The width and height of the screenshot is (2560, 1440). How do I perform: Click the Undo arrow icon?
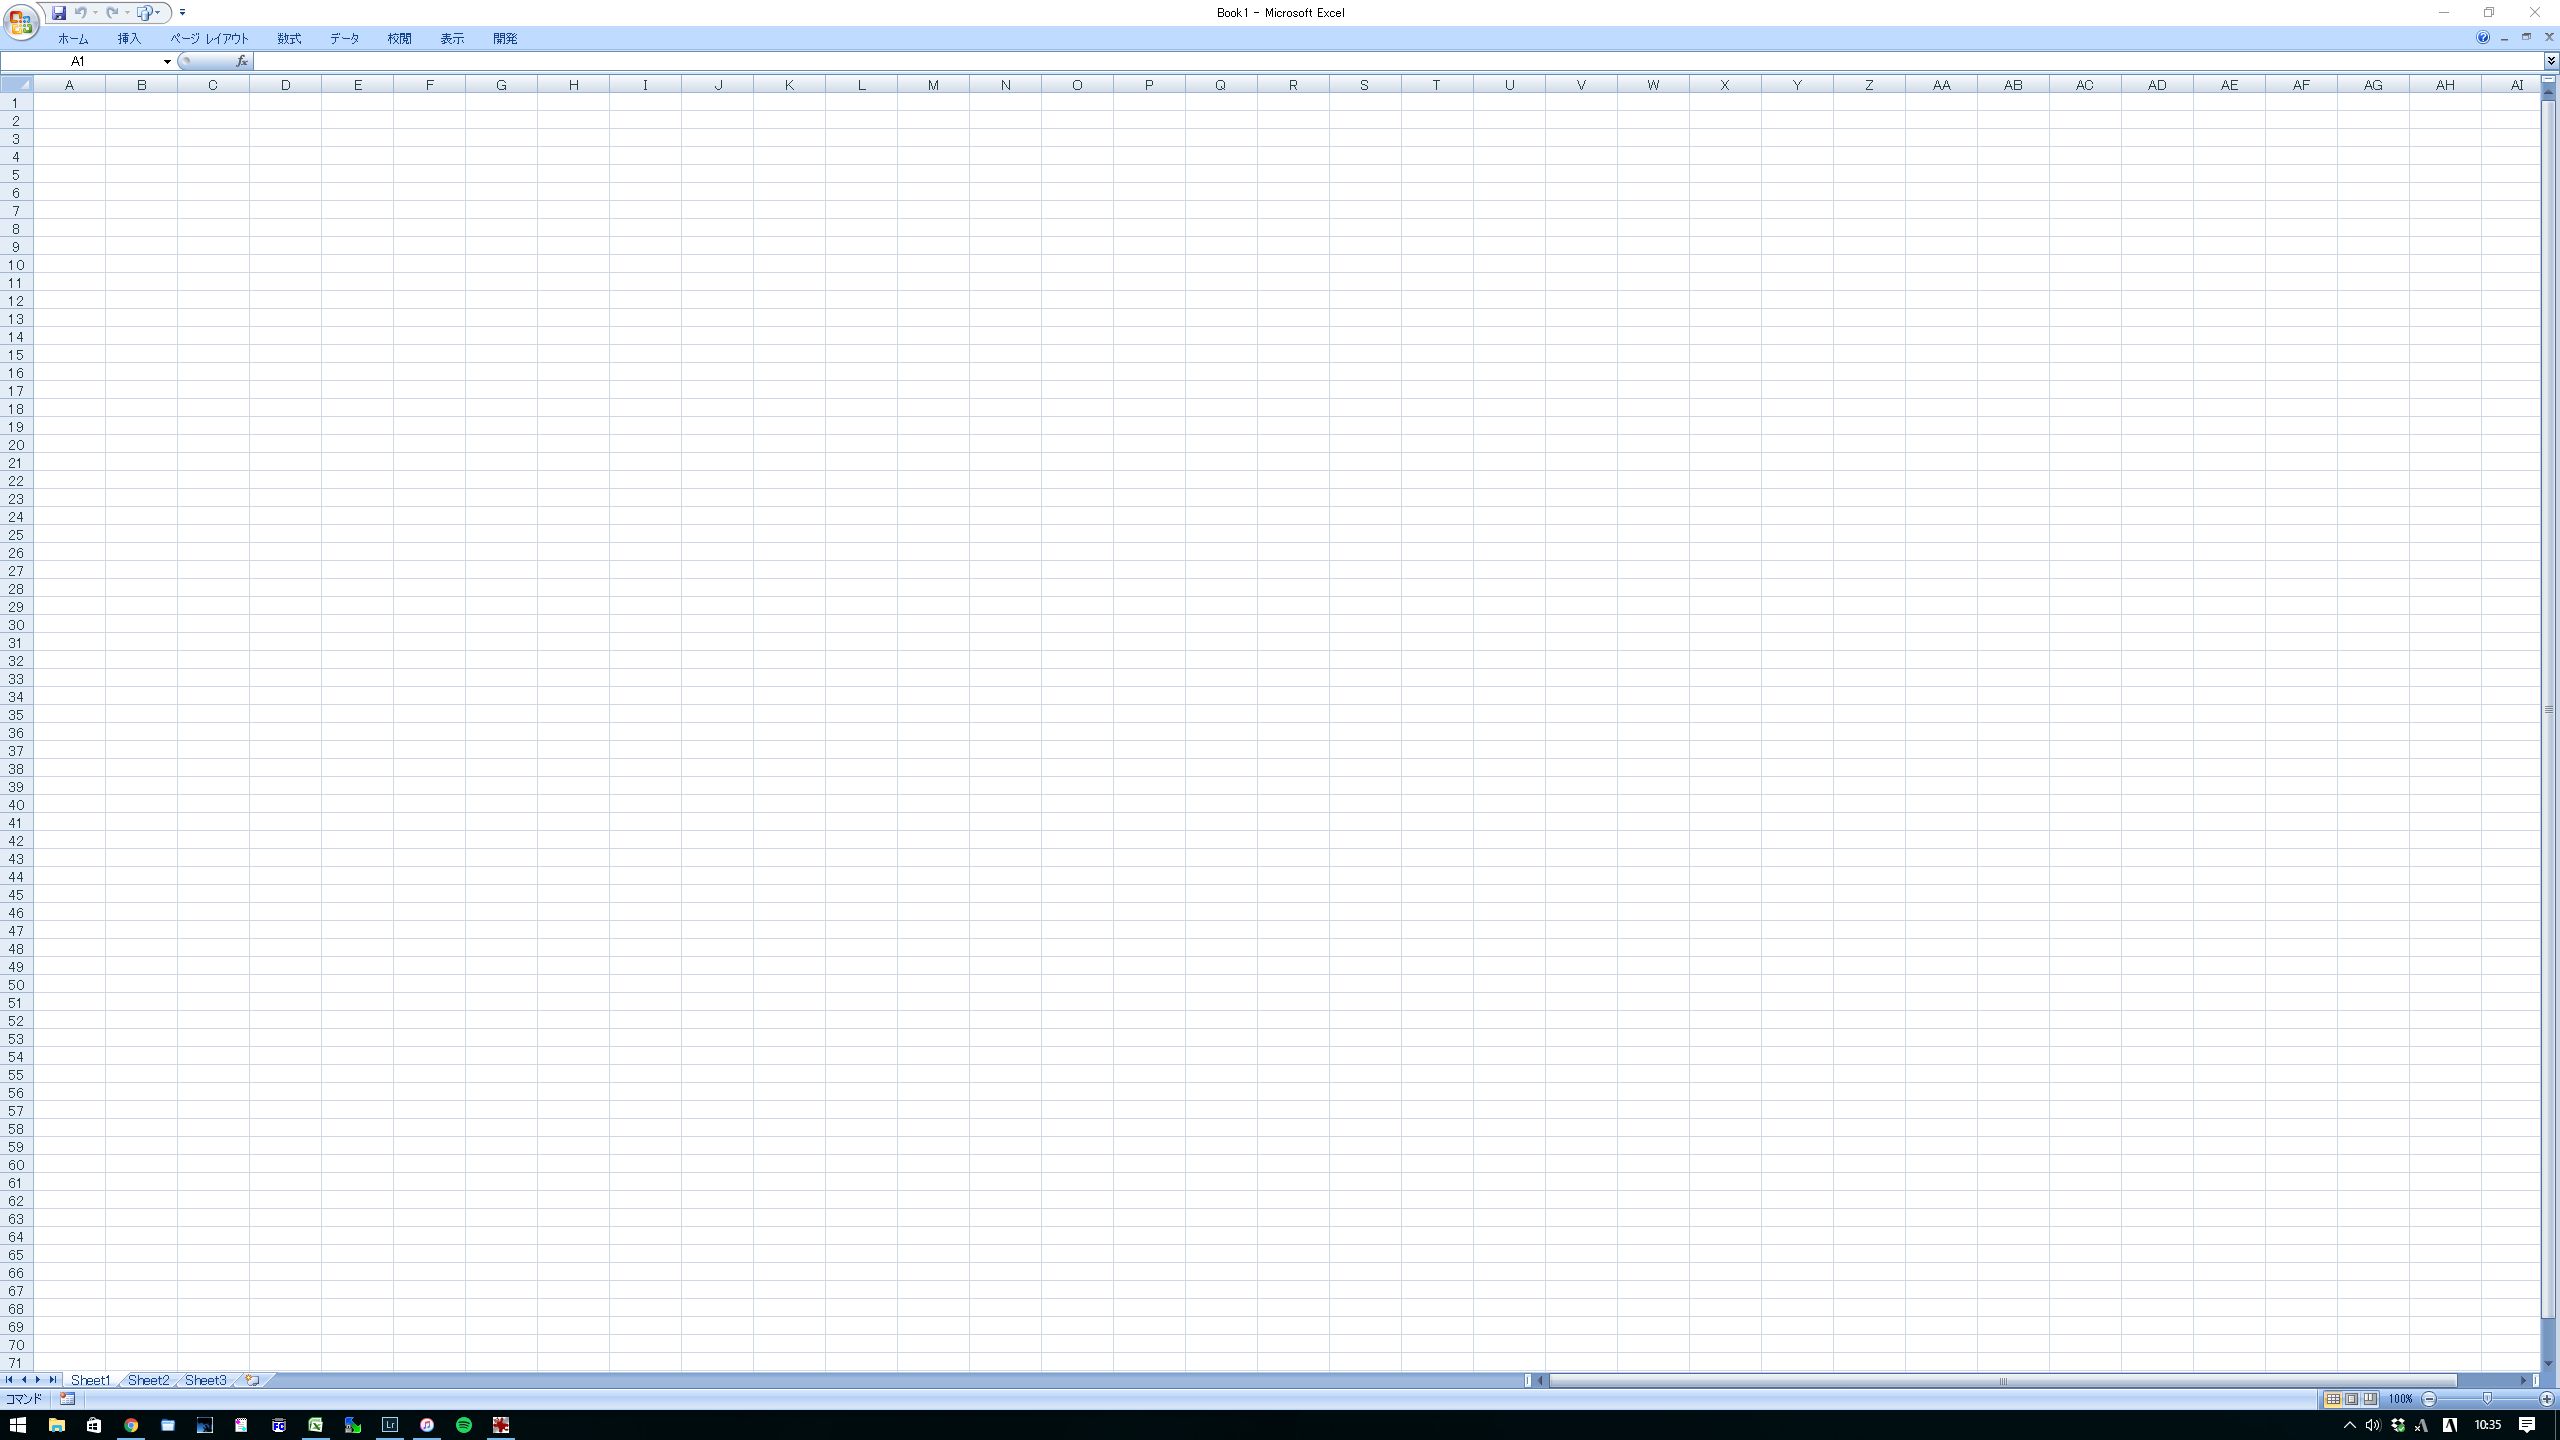pos(81,13)
